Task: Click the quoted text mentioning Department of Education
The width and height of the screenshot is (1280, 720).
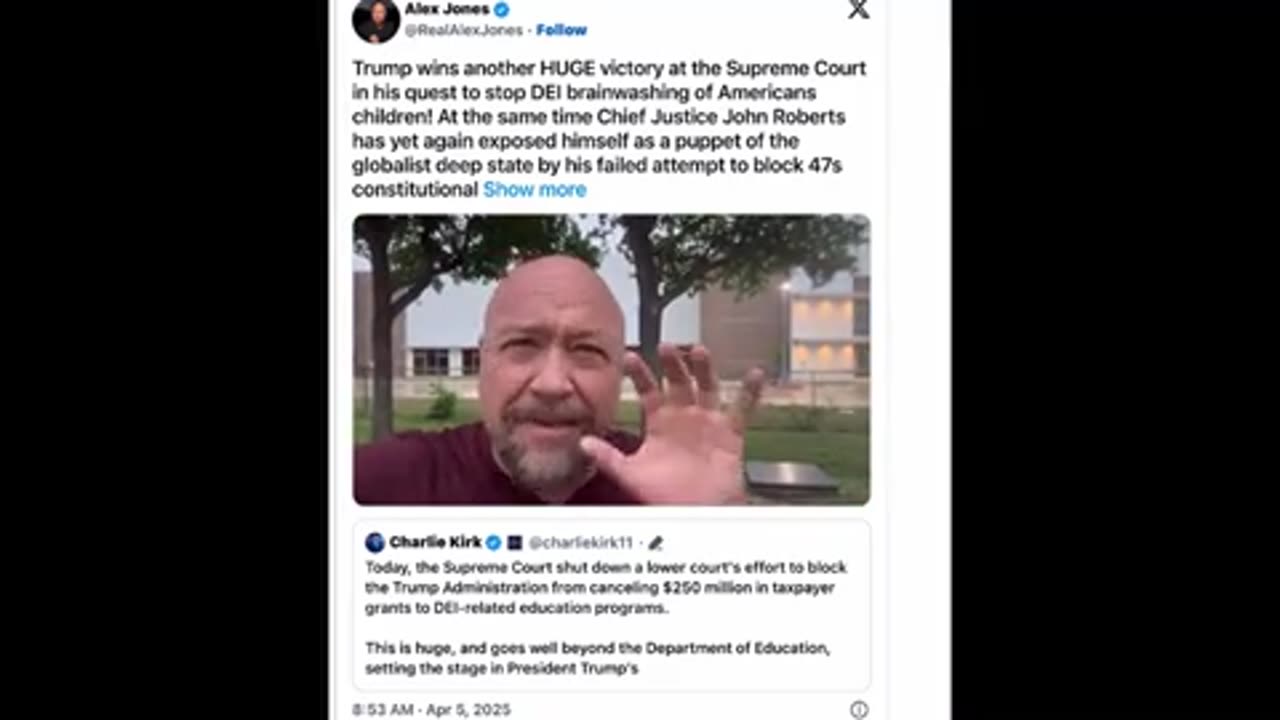Action: point(597,658)
